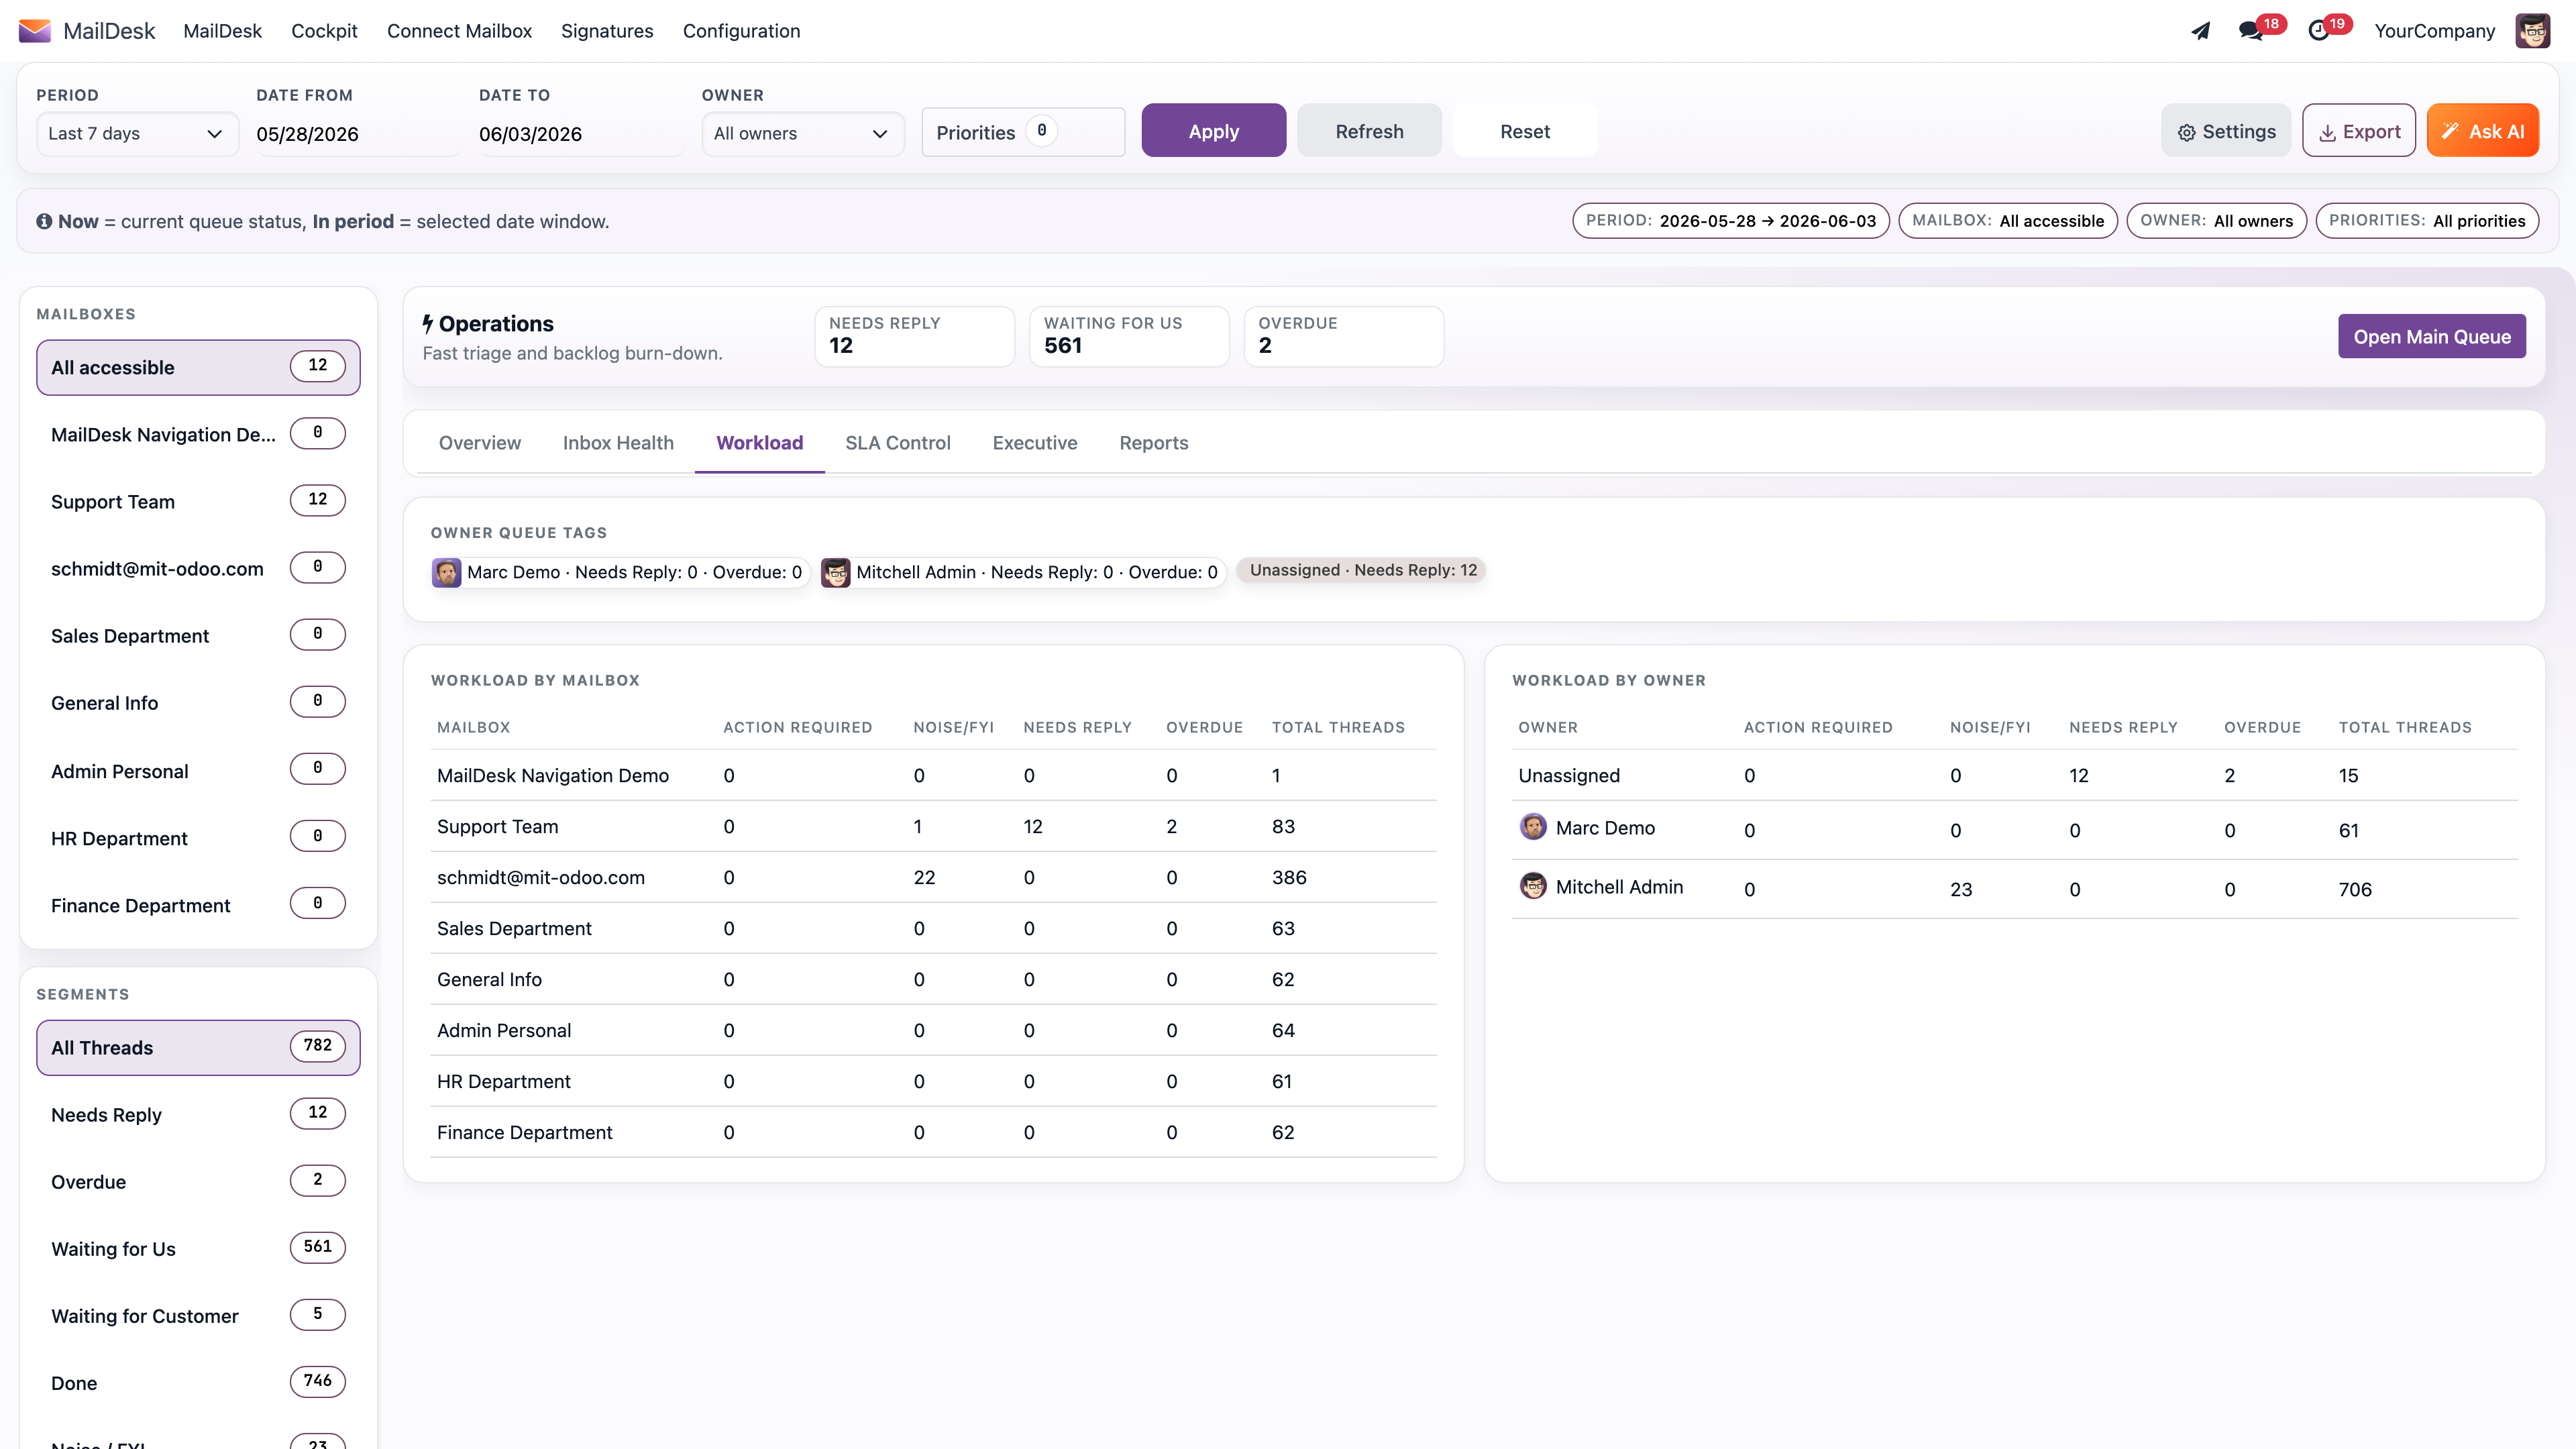Open the Period dropdown showing Last 7 days
Screen dimensions: 2576x1449
click(x=137, y=134)
